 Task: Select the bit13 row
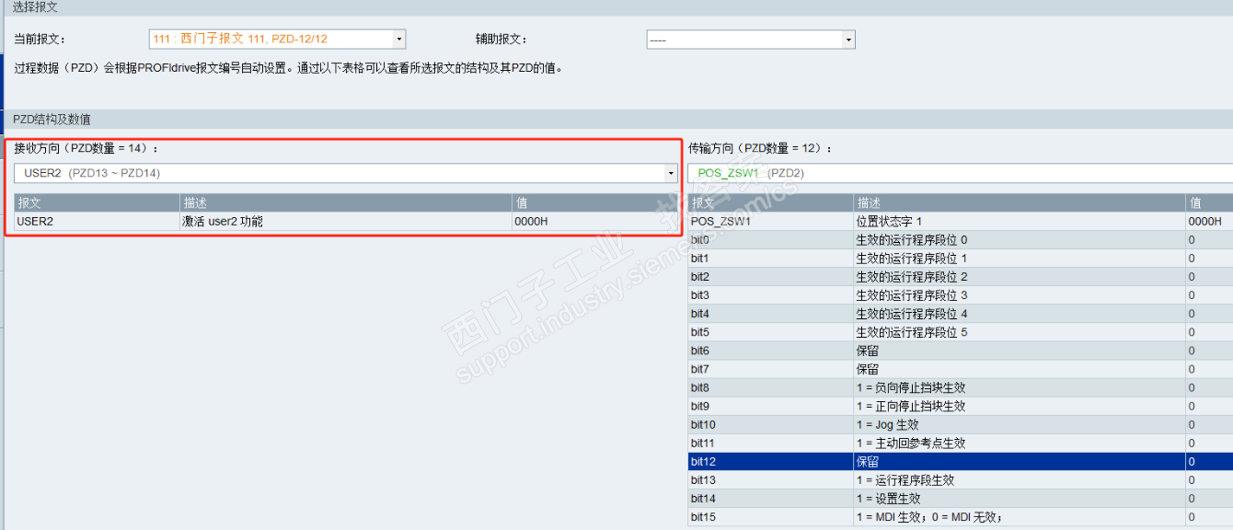click(960, 480)
